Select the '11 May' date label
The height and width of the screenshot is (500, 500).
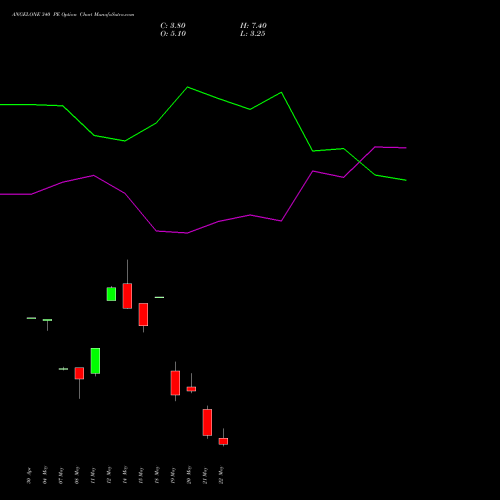click(93, 475)
